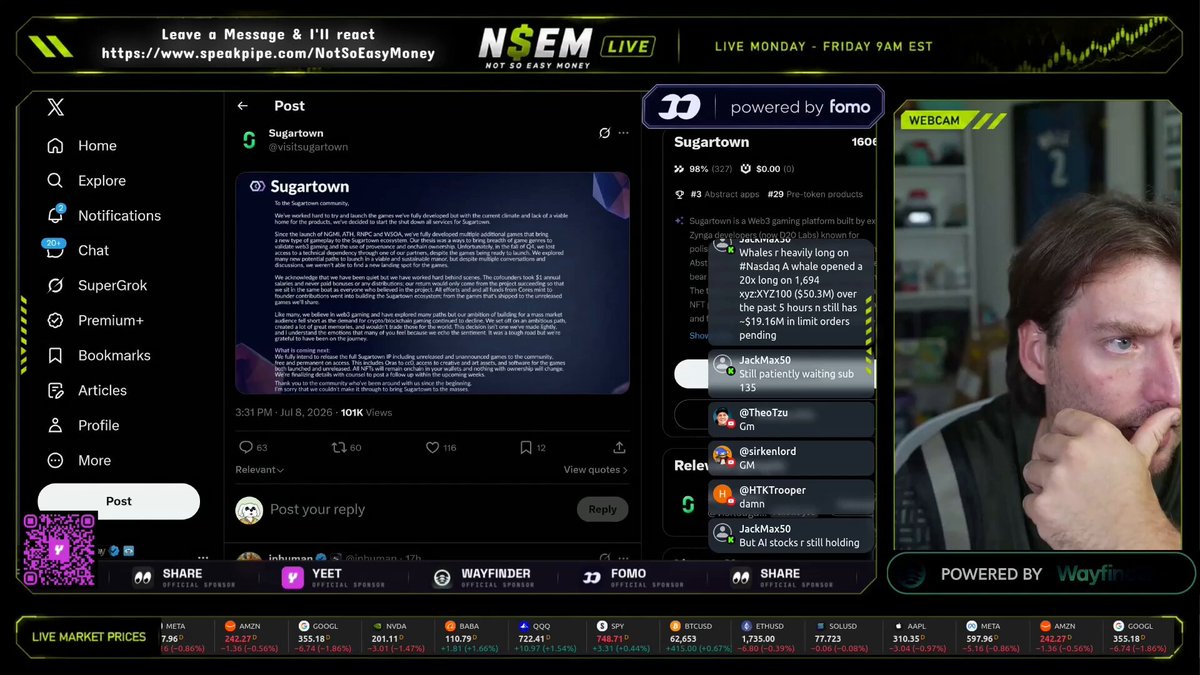Click 98% rating in fomo panel
This screenshot has height=675, width=1200.
tap(703, 169)
